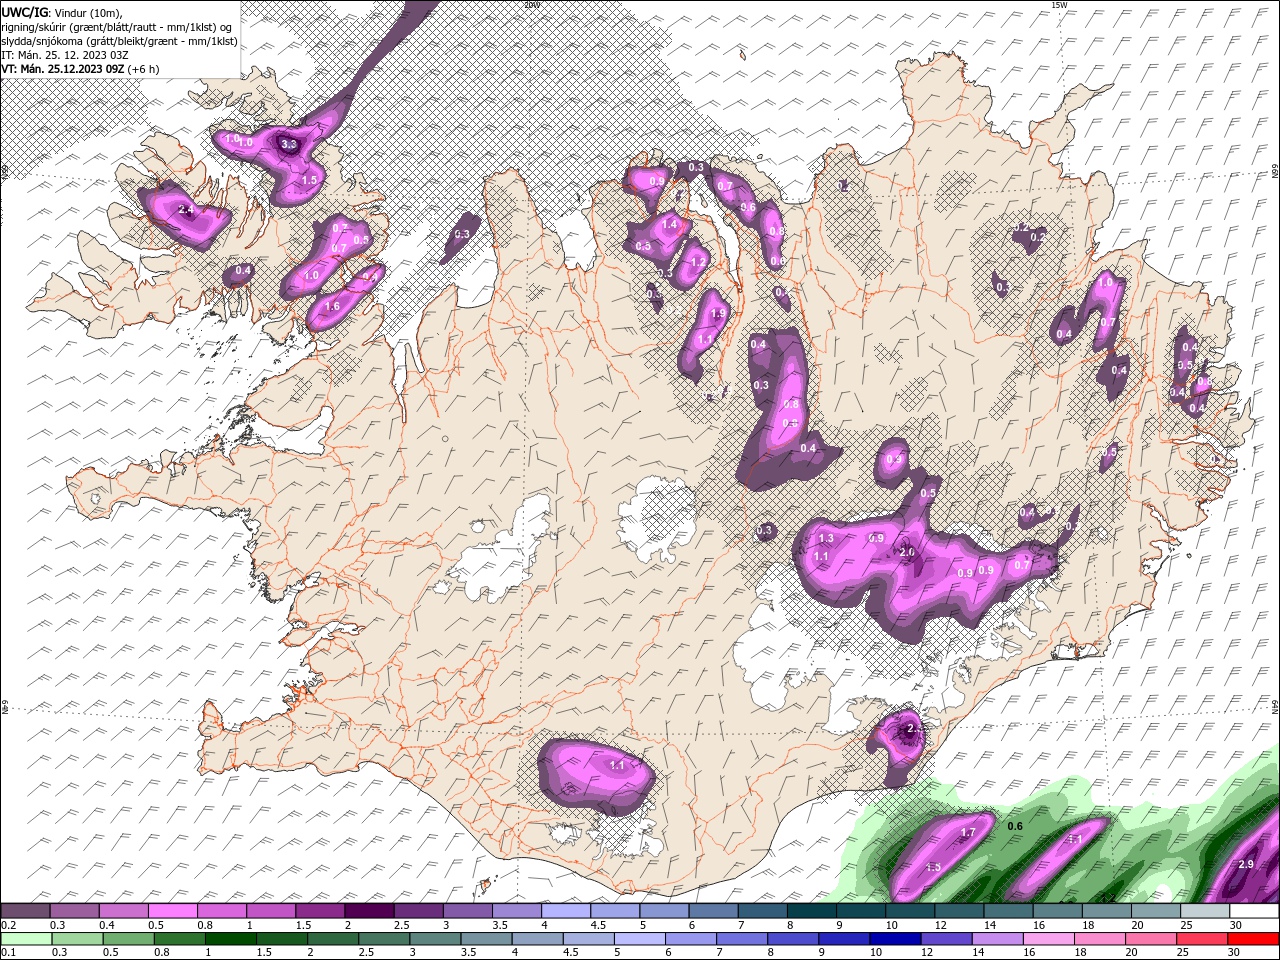The height and width of the screenshot is (960, 1280).
Task: Click the '2.4' precipitation value on the map
Action: (x=184, y=210)
